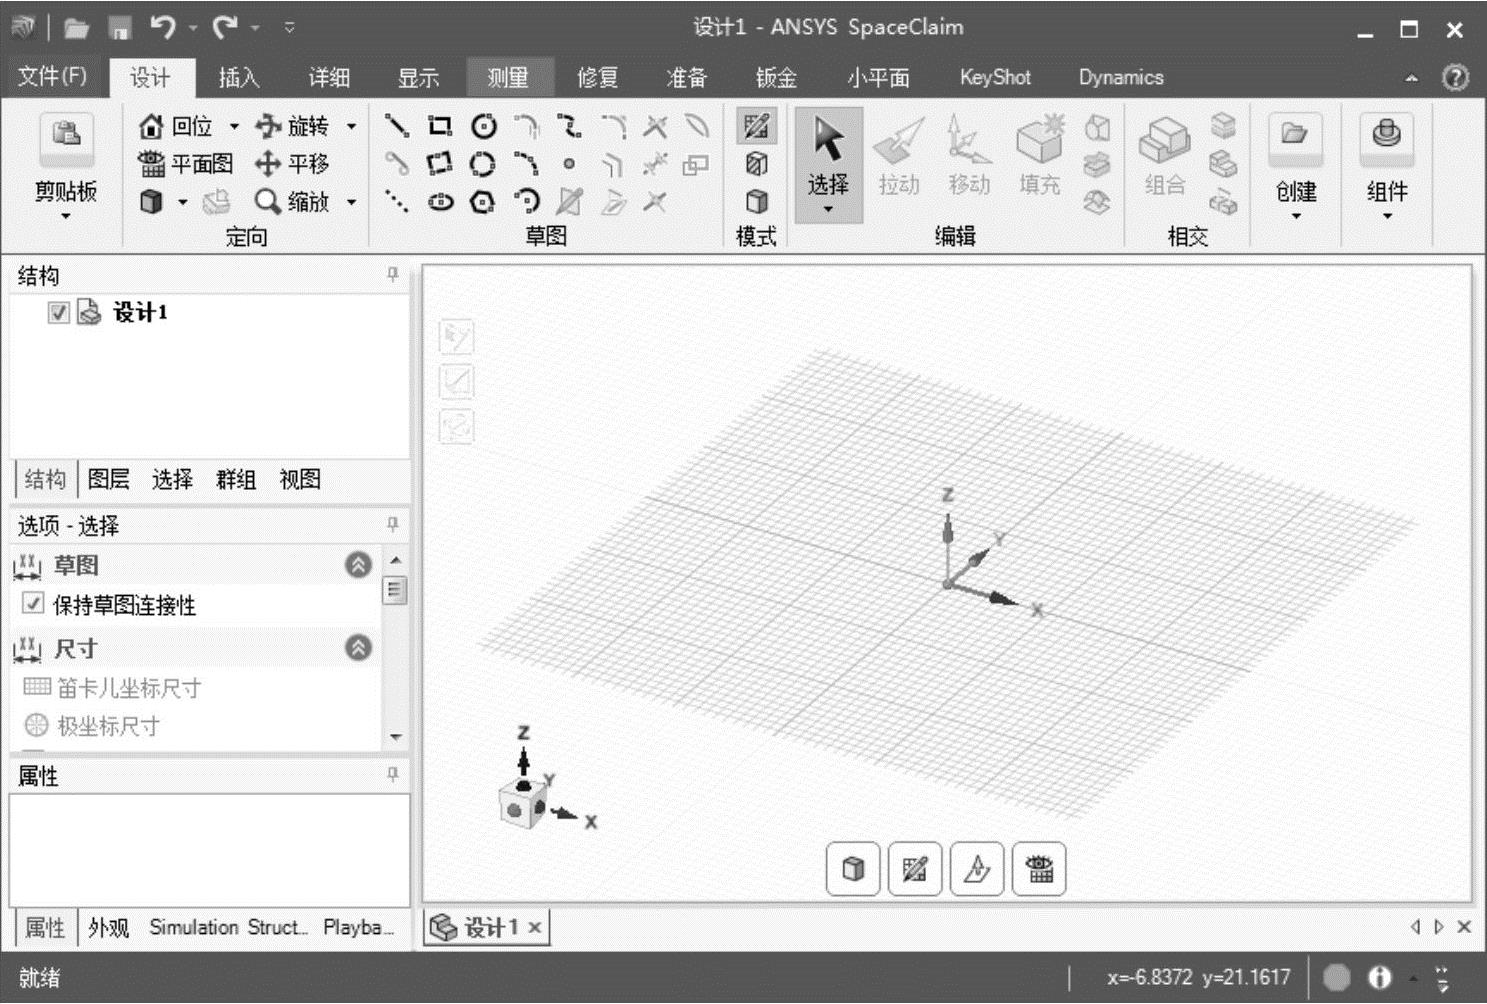Viewport: 1487px width, 1004px height.
Task: Select the Line sketch tool
Action: [x=397, y=126]
